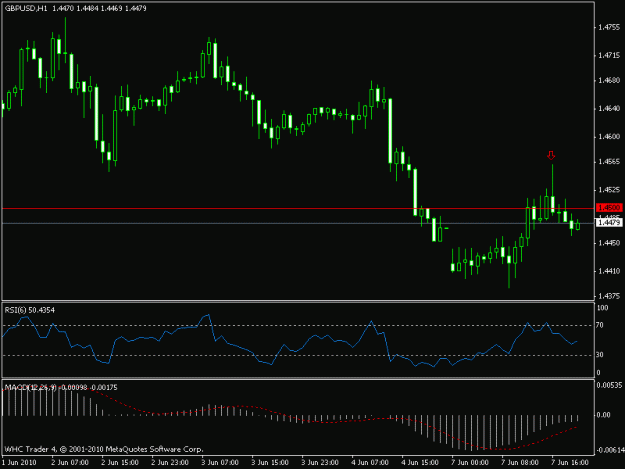Image resolution: width=625 pixels, height=469 pixels.
Task: Click the 1.4715 price axis label
Action: pyautogui.click(x=609, y=55)
